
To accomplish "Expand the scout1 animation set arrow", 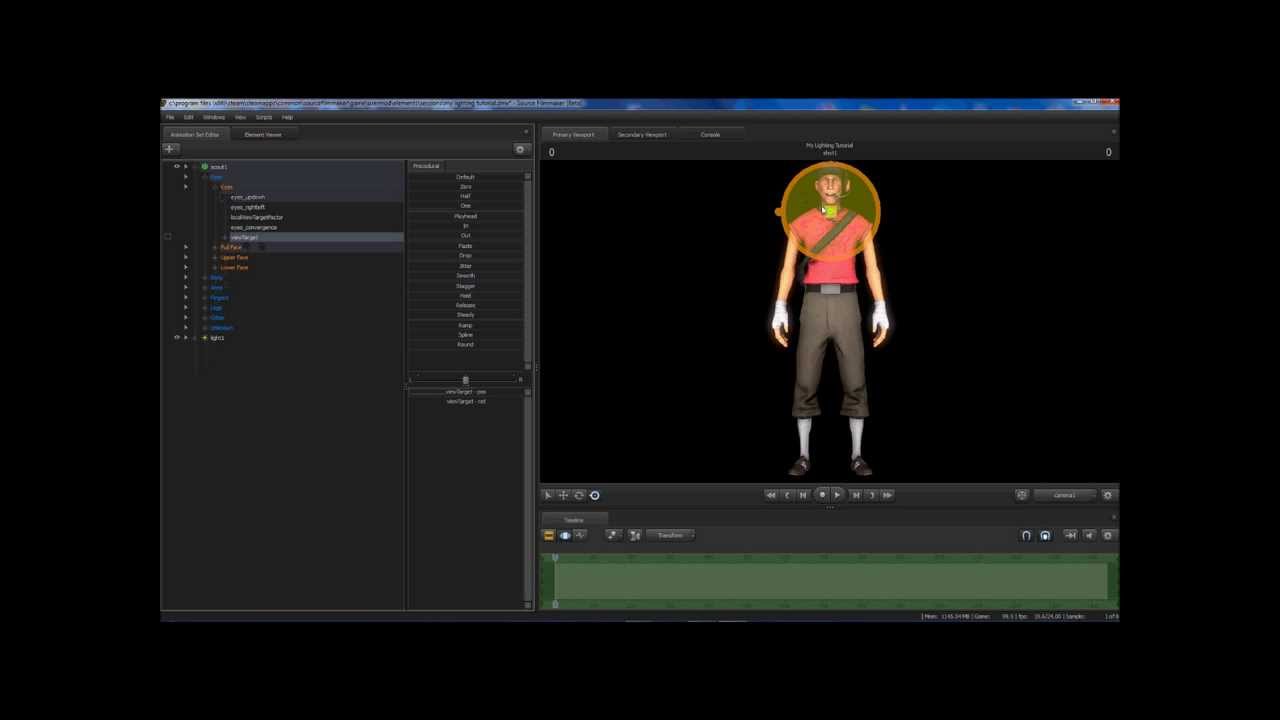I will [186, 167].
